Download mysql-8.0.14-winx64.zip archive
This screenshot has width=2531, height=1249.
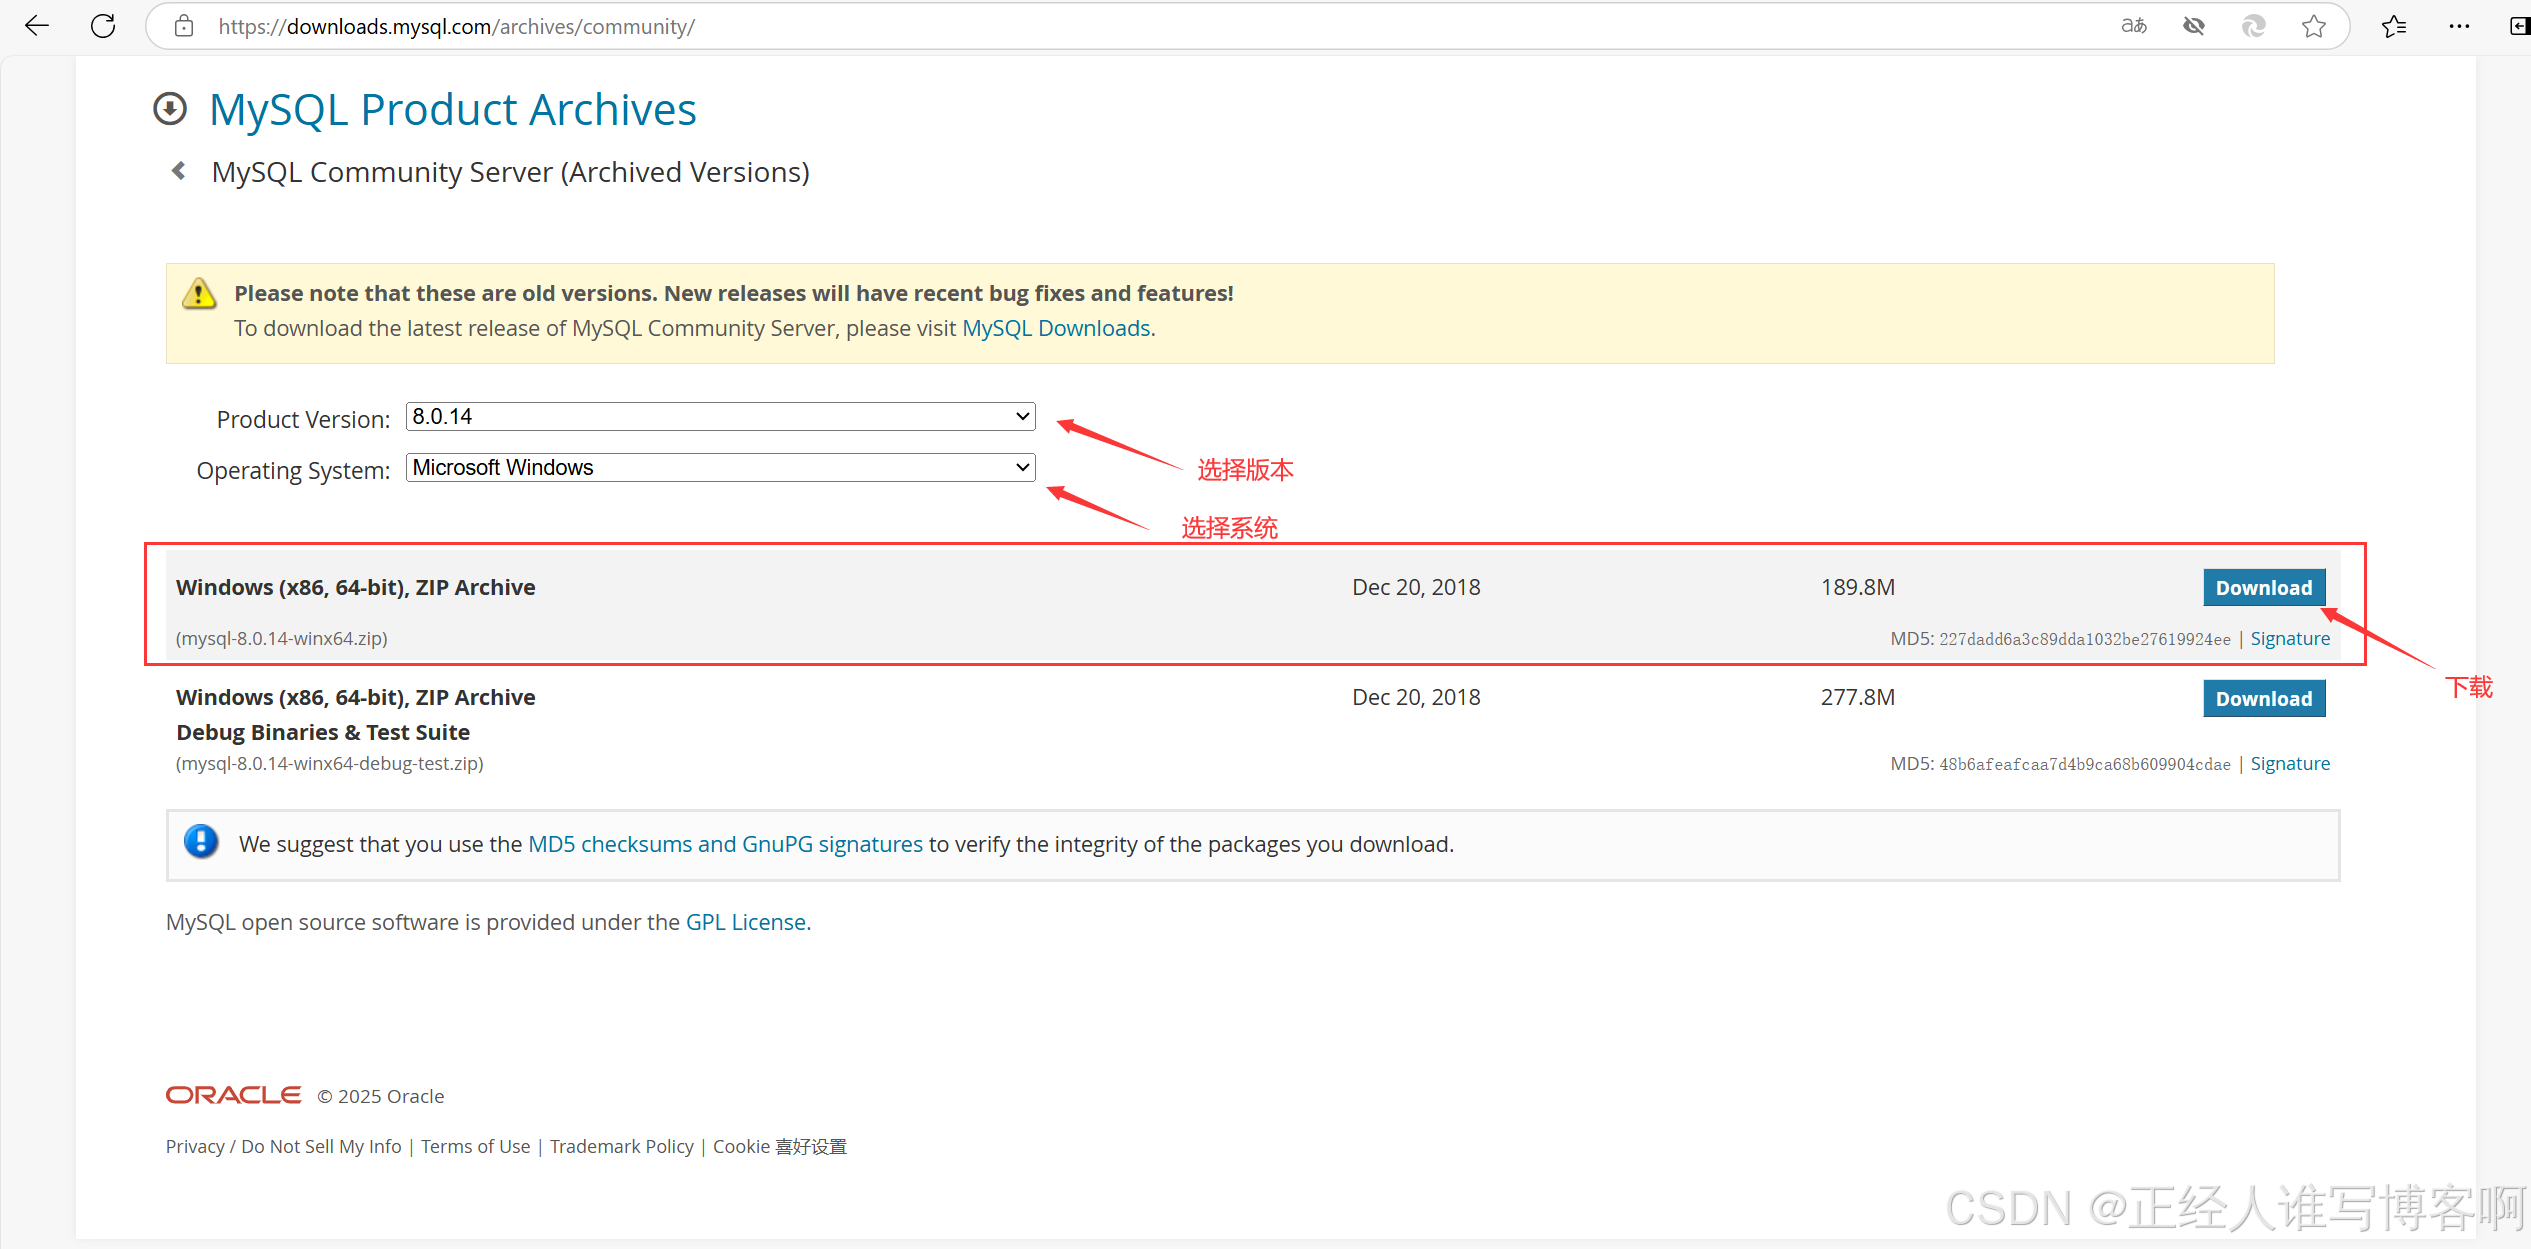(x=2264, y=587)
